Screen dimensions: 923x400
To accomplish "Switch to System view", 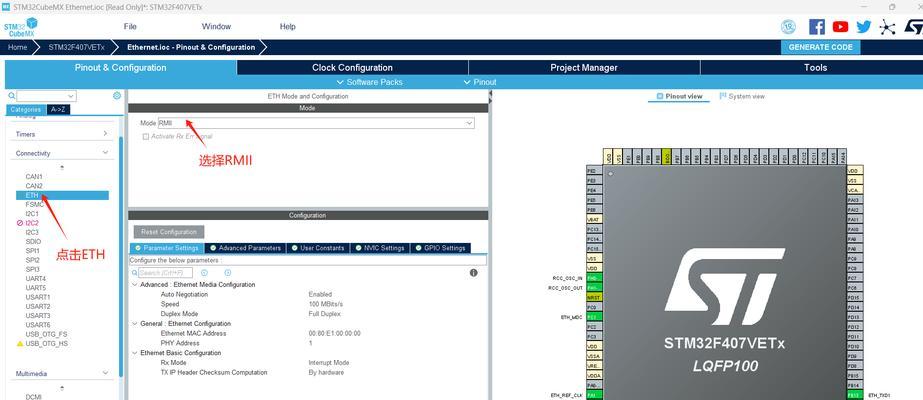I will (x=742, y=96).
